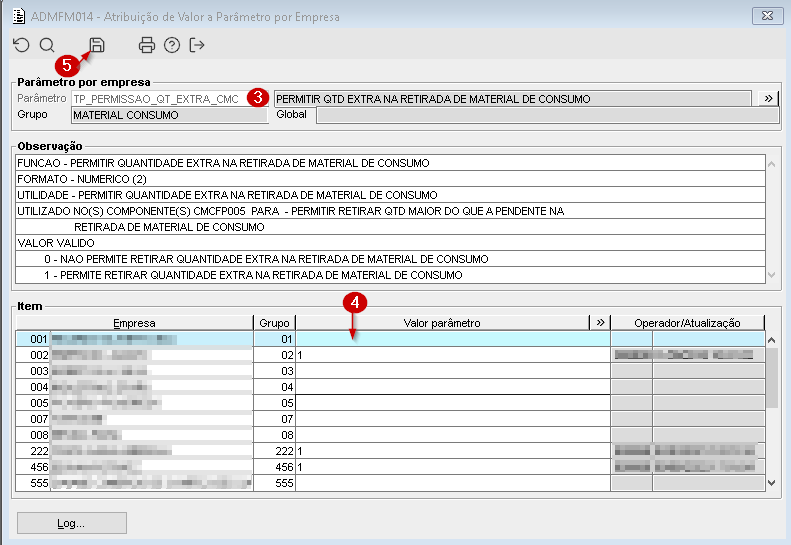This screenshot has height=545, width=791.
Task: Click the Empresa column header
Action: point(134,323)
